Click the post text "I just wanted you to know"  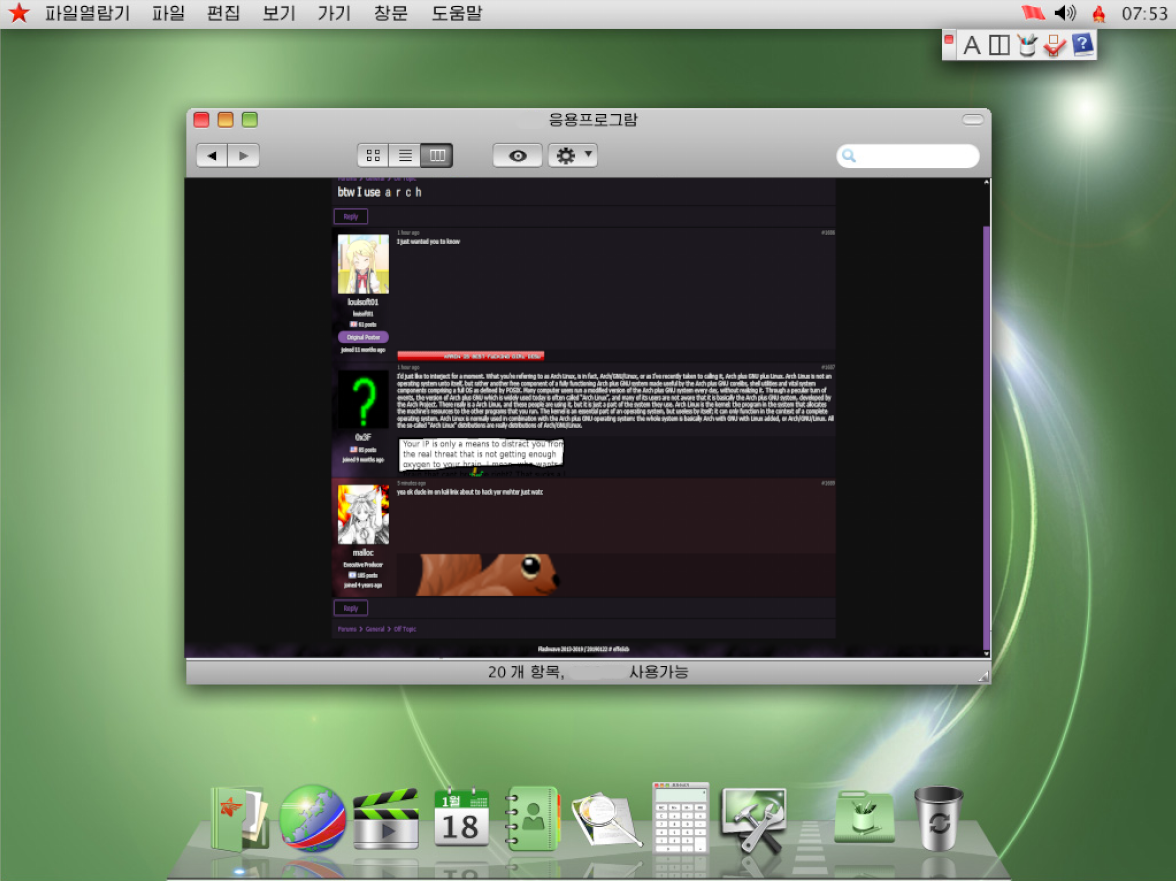coord(428,241)
